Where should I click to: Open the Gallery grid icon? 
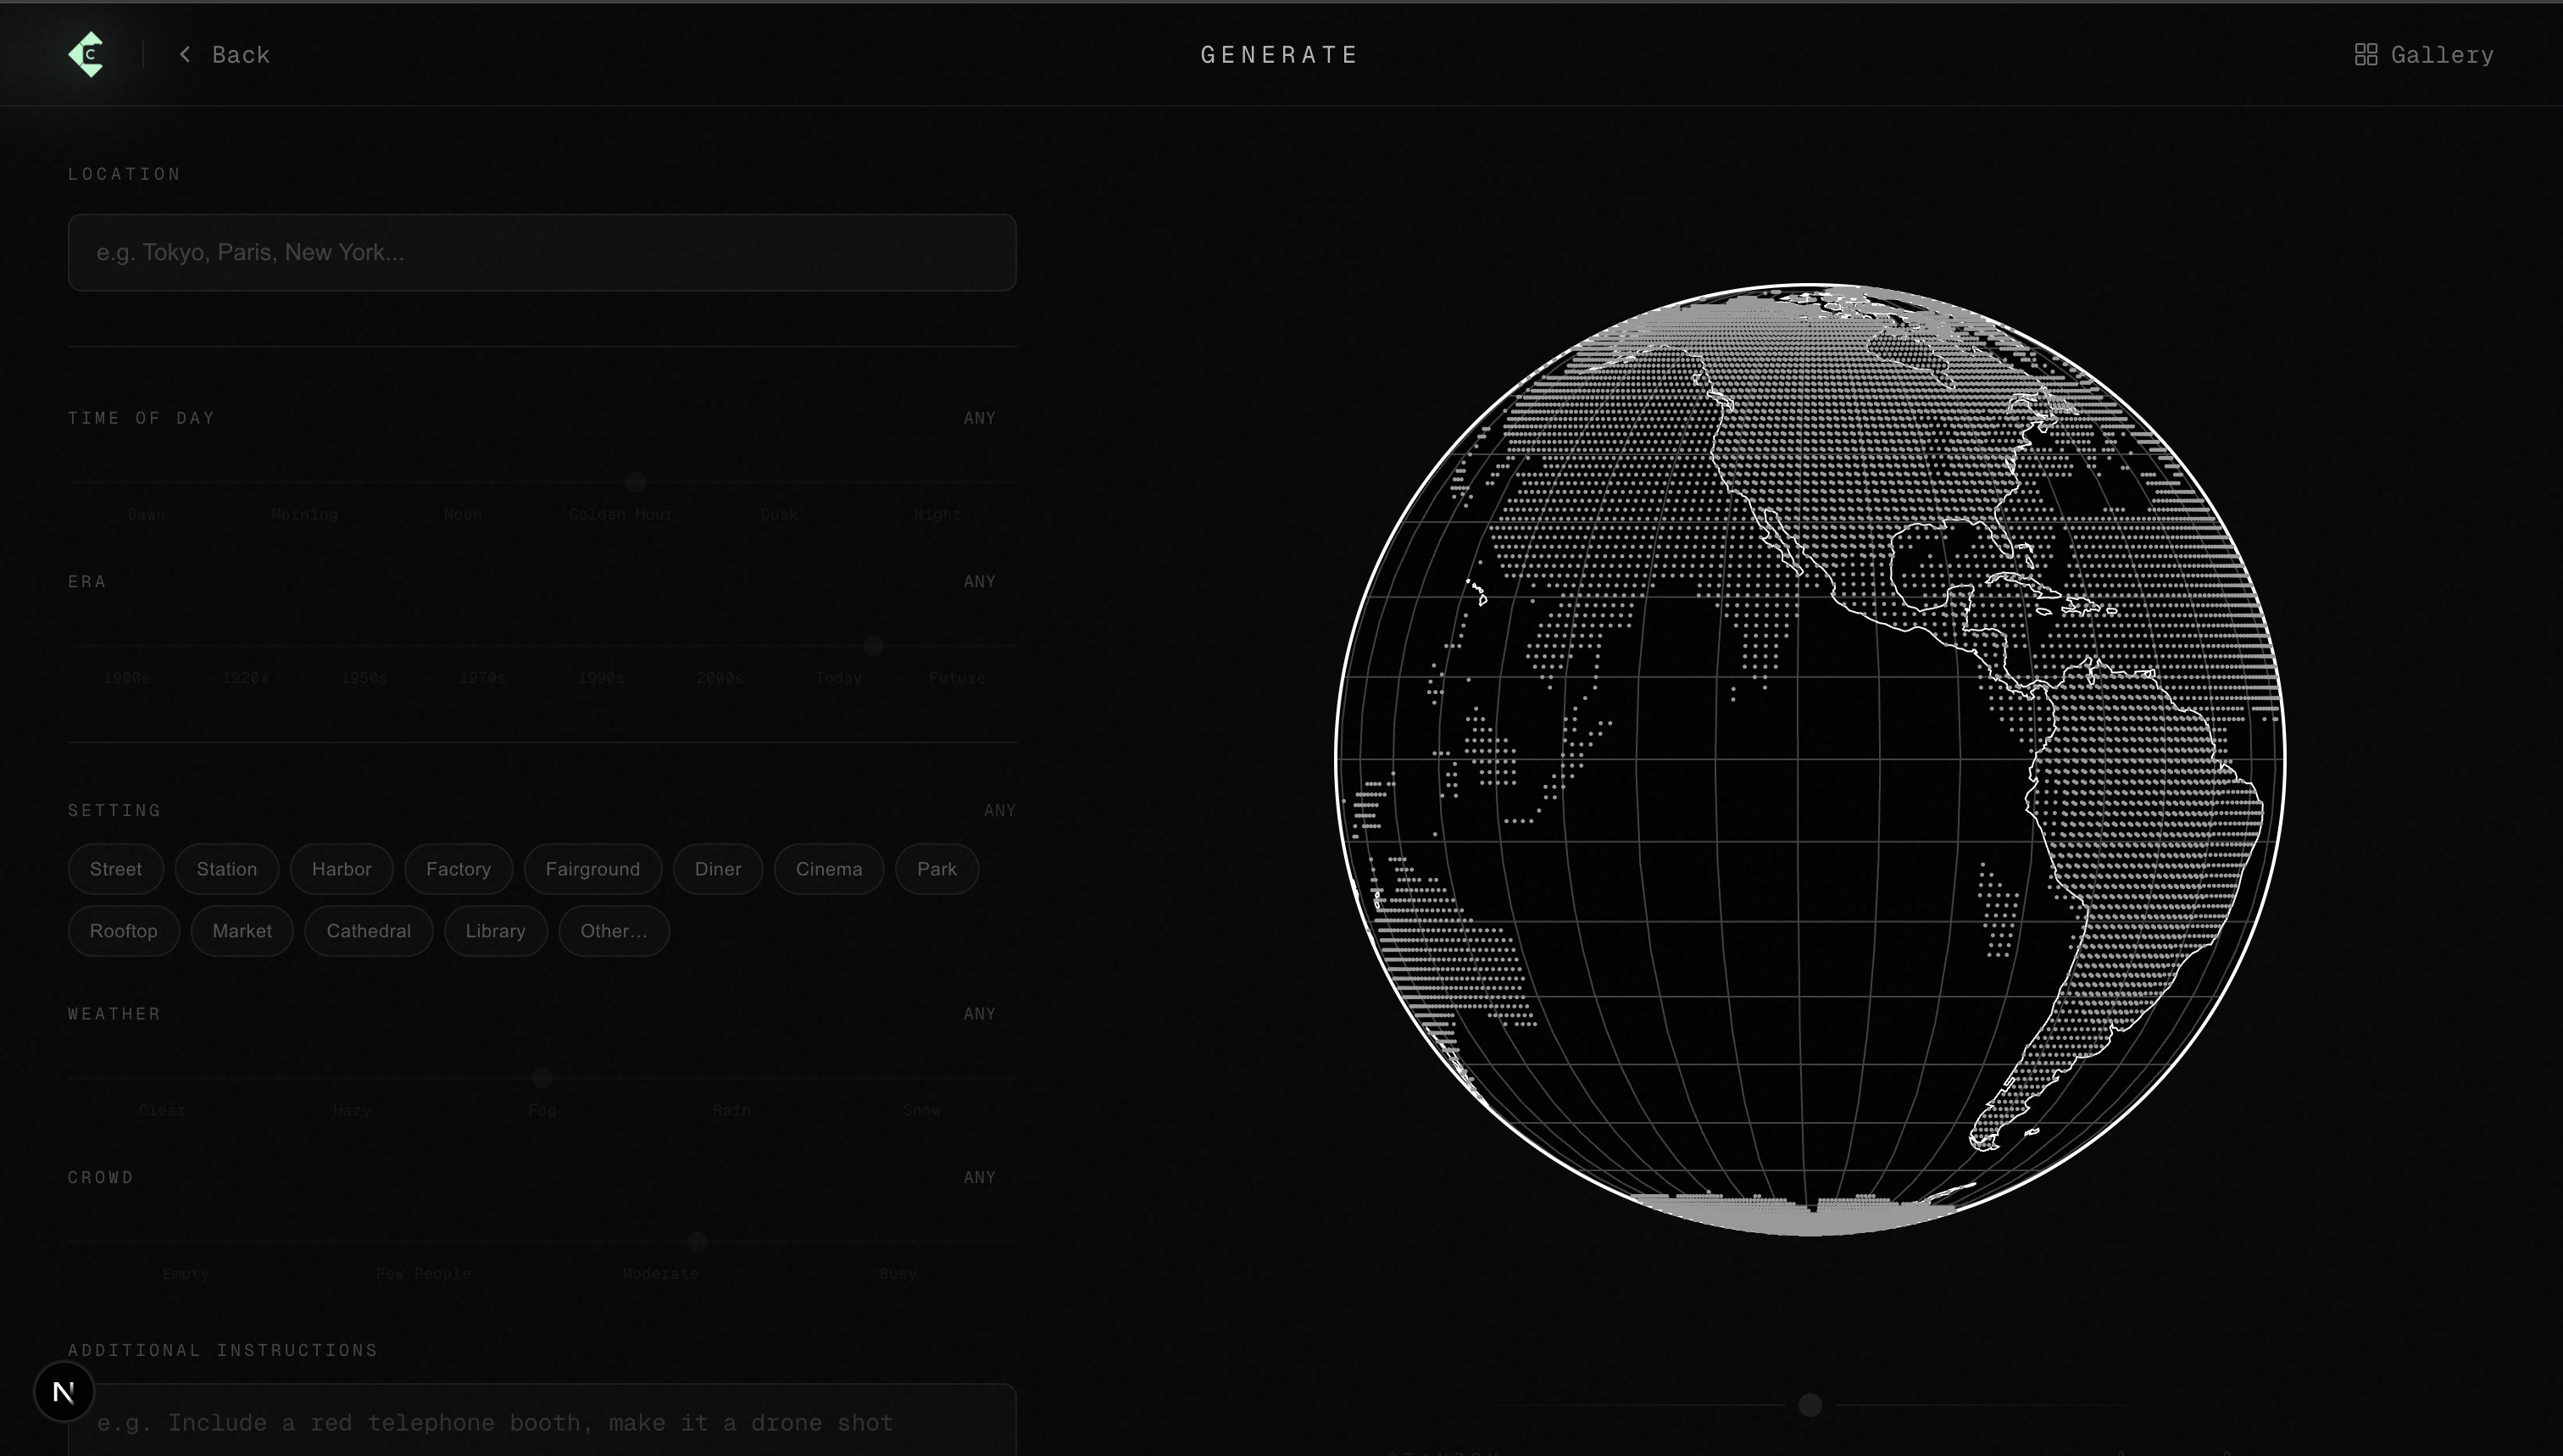click(x=2365, y=55)
